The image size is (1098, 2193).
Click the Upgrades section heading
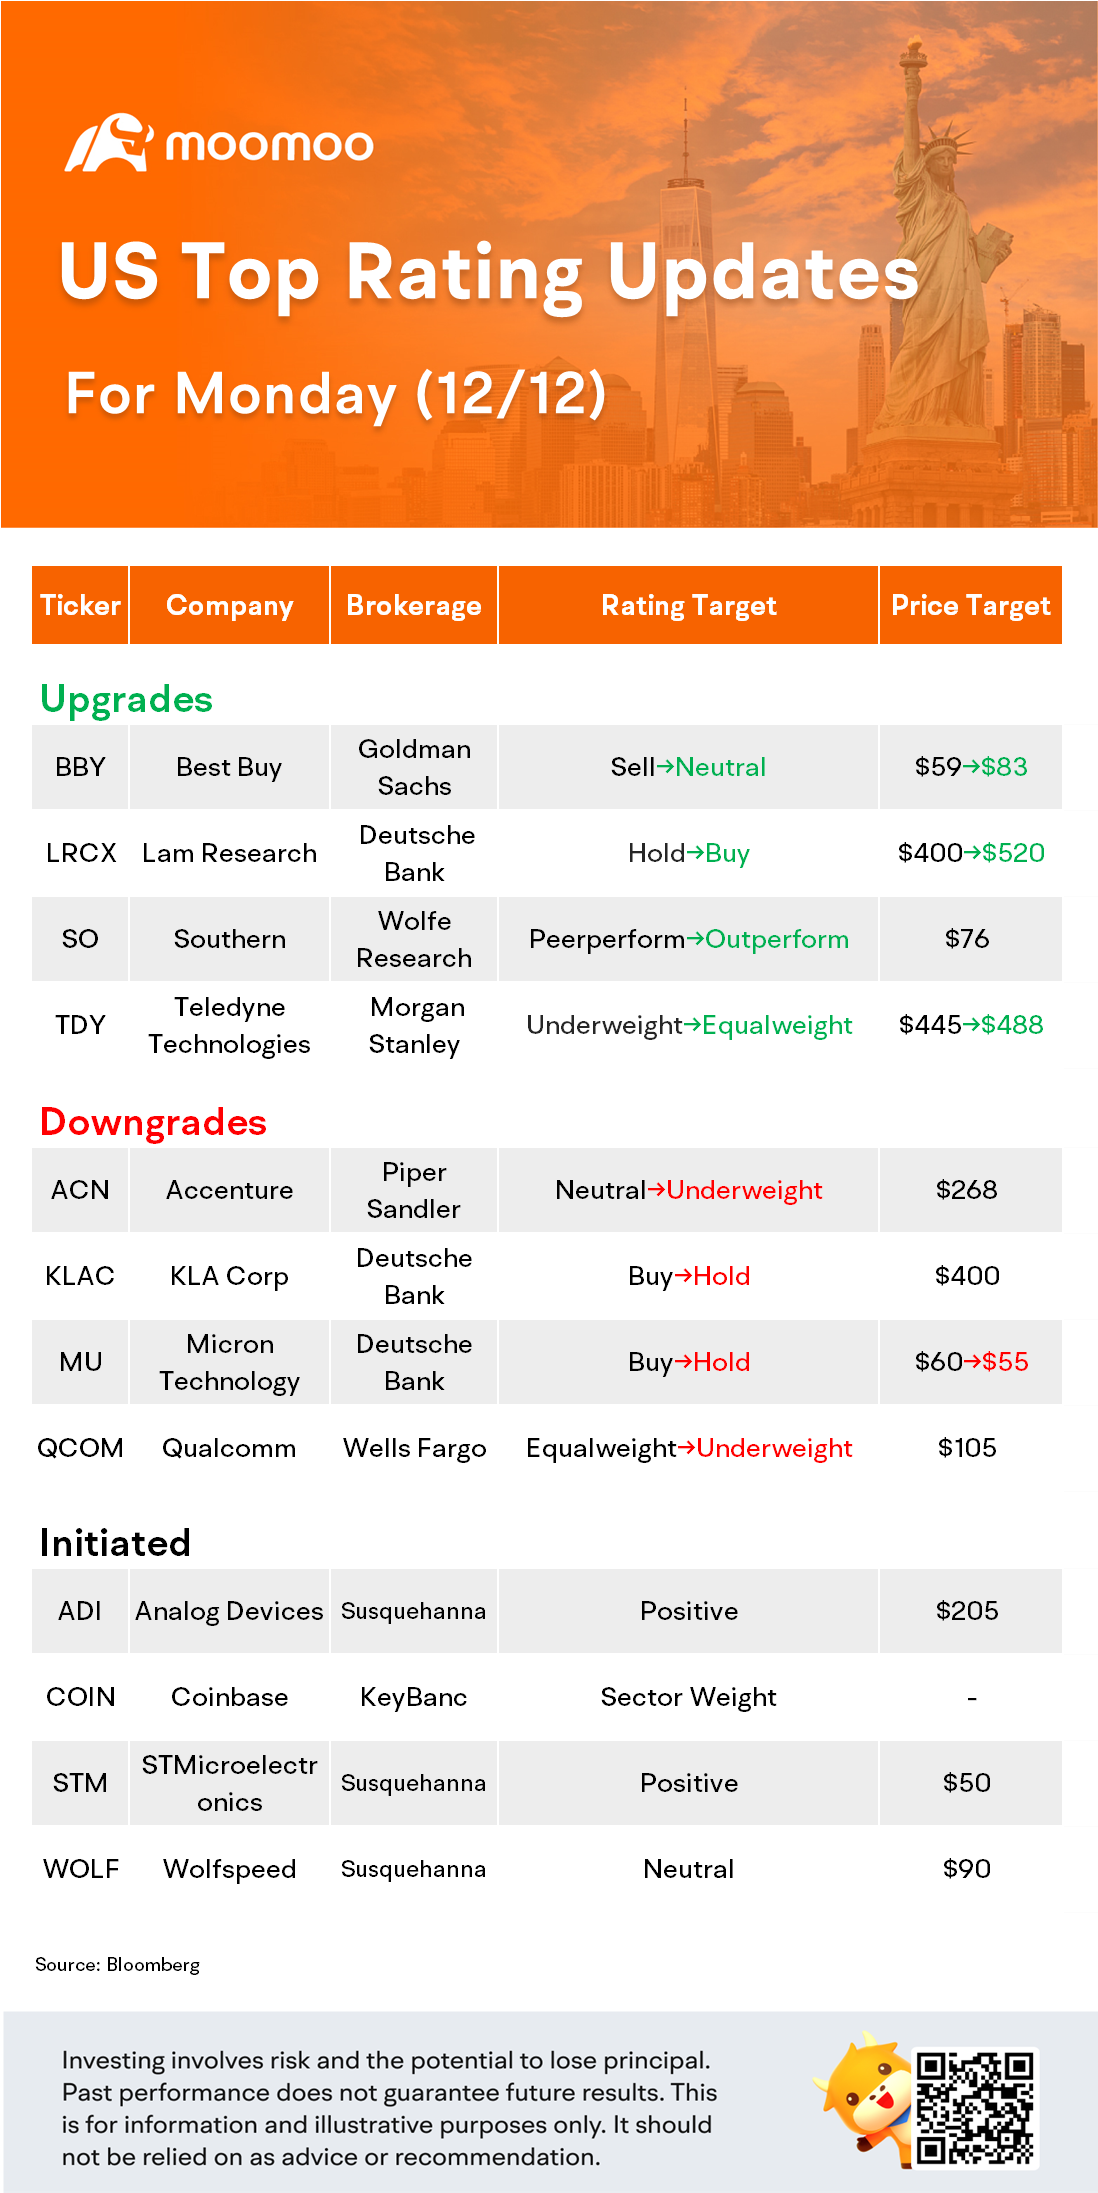126,699
